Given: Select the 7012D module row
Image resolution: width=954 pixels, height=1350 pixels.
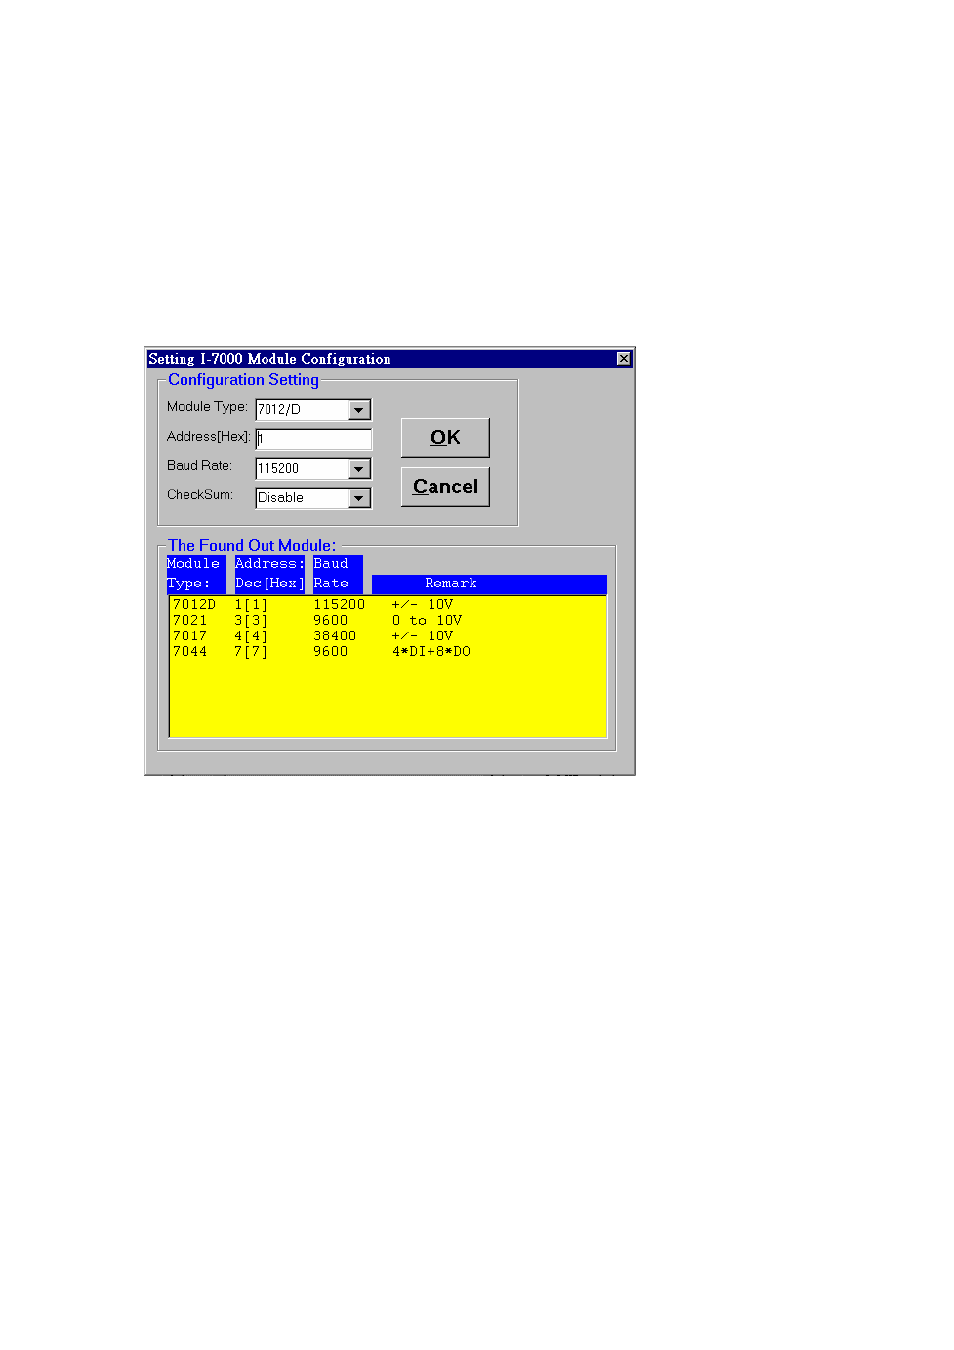Looking at the screenshot, I should point(388,605).
